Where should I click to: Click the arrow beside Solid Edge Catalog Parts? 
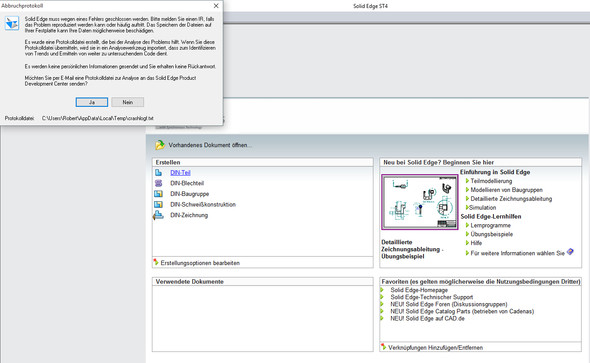[x=382, y=311]
